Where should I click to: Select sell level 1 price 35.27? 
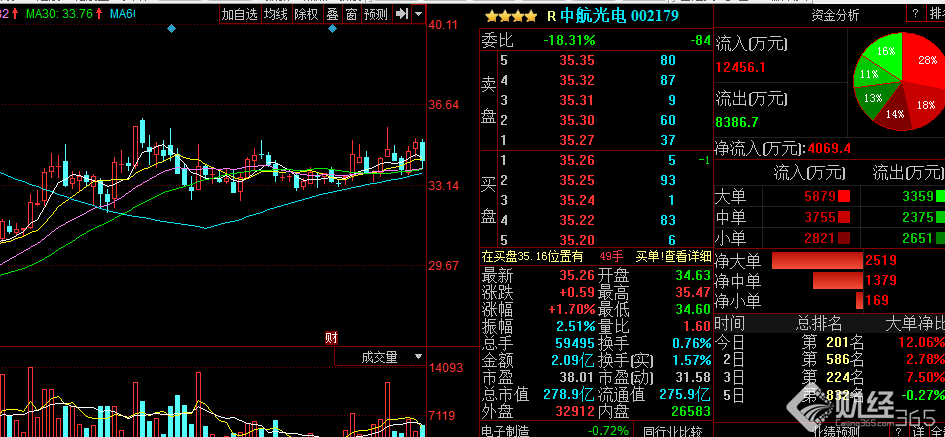point(577,140)
